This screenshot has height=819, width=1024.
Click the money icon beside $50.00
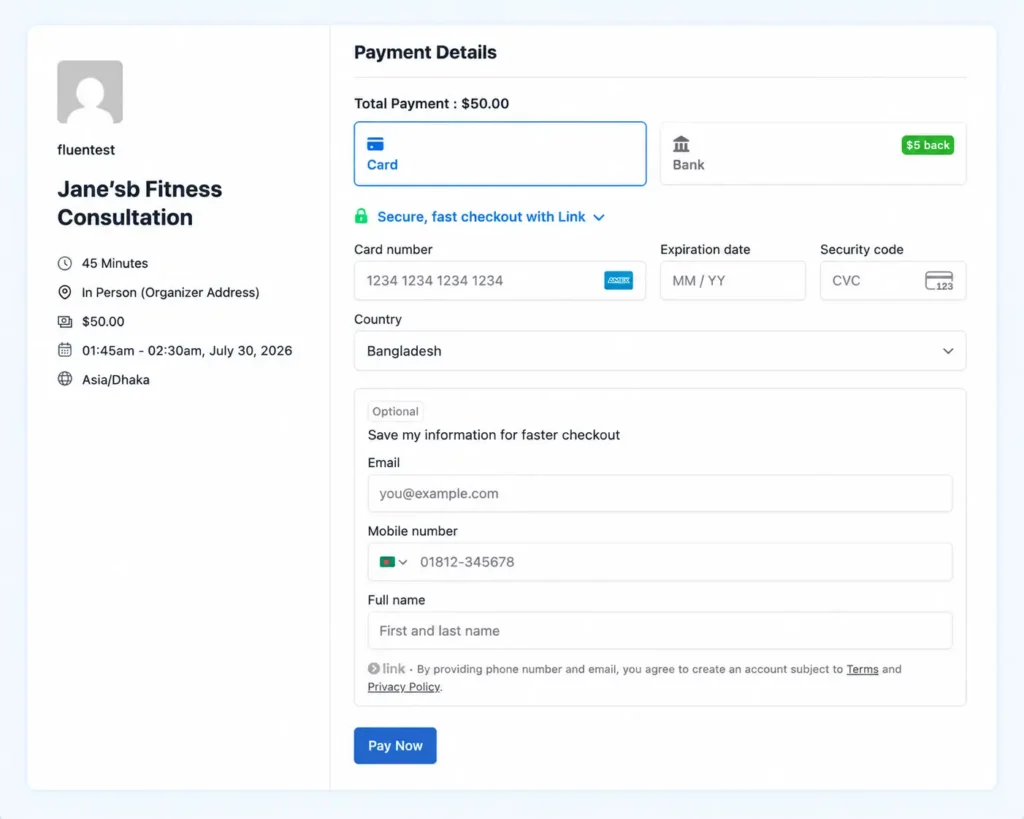(x=65, y=321)
